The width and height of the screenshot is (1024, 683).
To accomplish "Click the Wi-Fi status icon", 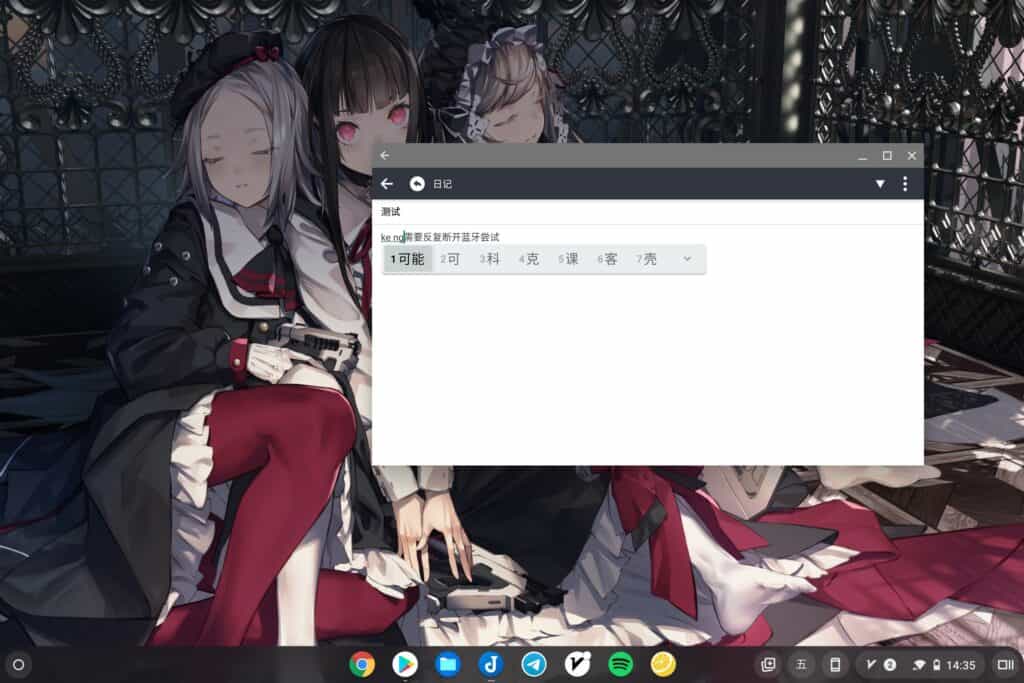I will tap(919, 665).
